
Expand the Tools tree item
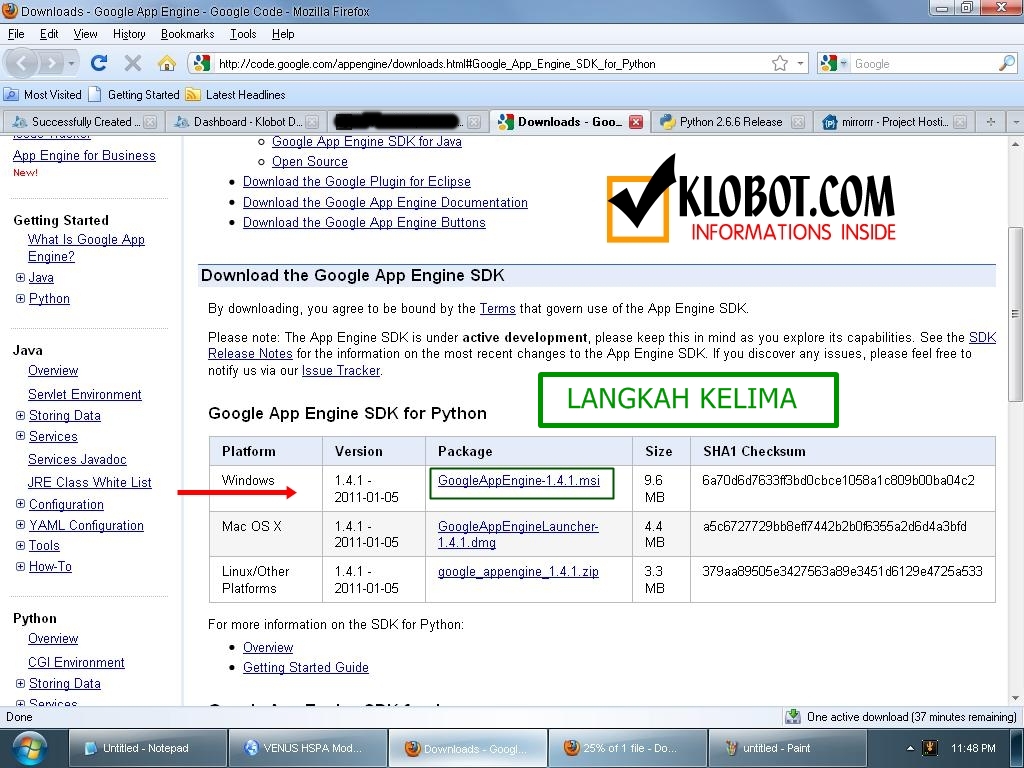pyautogui.click(x=20, y=545)
